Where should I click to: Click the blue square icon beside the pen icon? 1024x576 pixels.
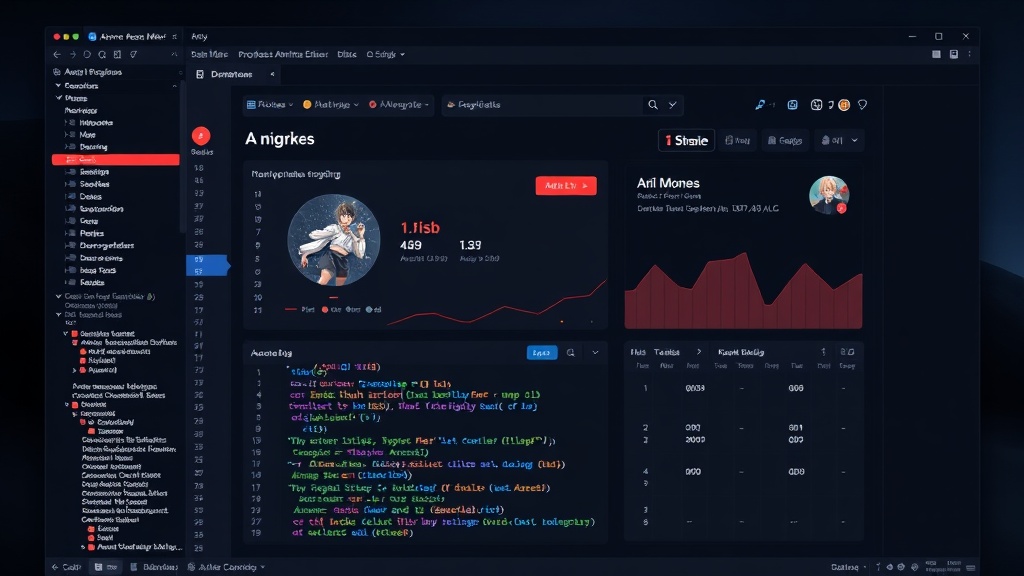pyautogui.click(x=792, y=104)
